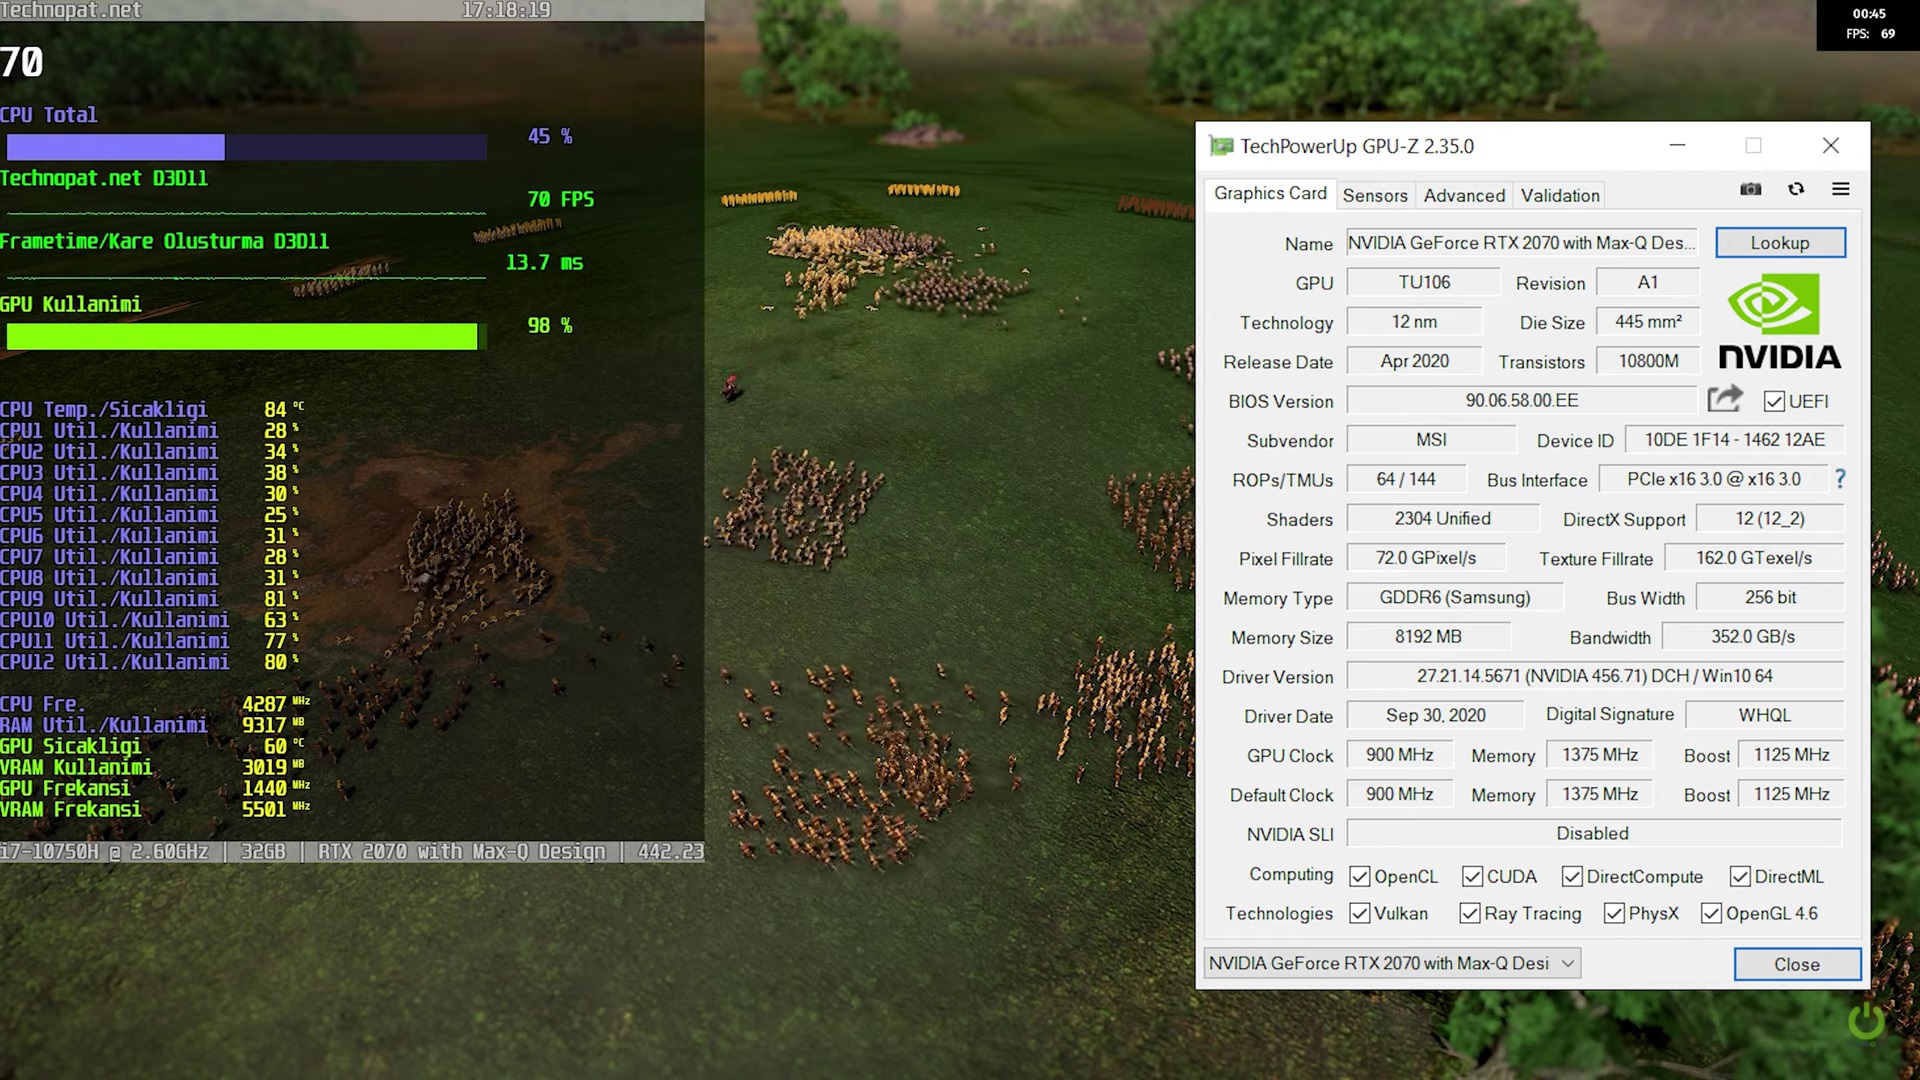The image size is (1920, 1080).
Task: Click the GPU-Z title bar app icon
Action: [1221, 146]
